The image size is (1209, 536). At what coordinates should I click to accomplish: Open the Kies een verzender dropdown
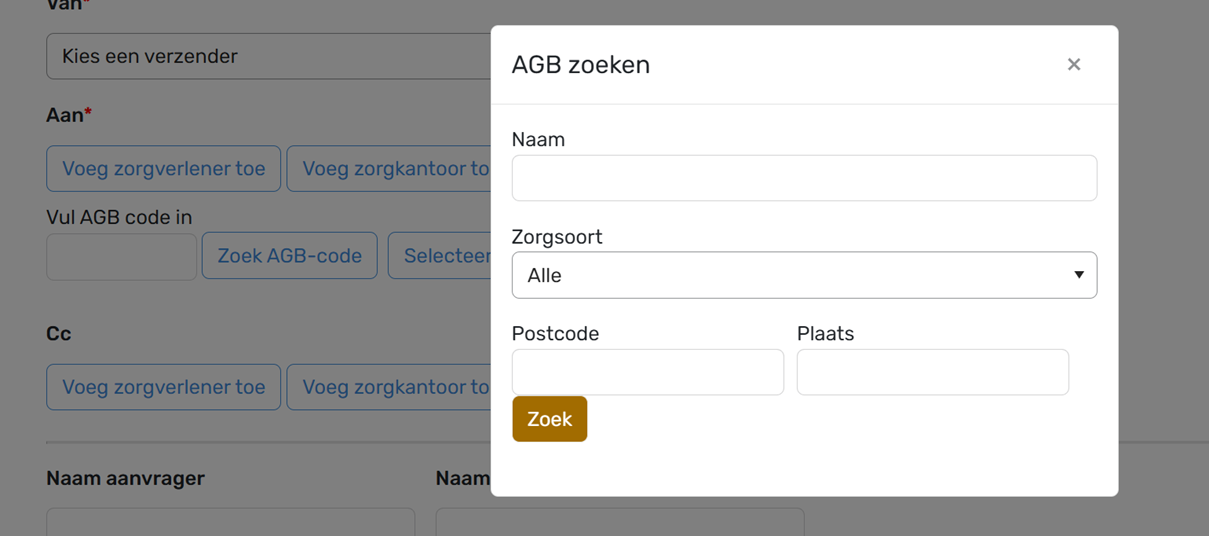tap(268, 57)
